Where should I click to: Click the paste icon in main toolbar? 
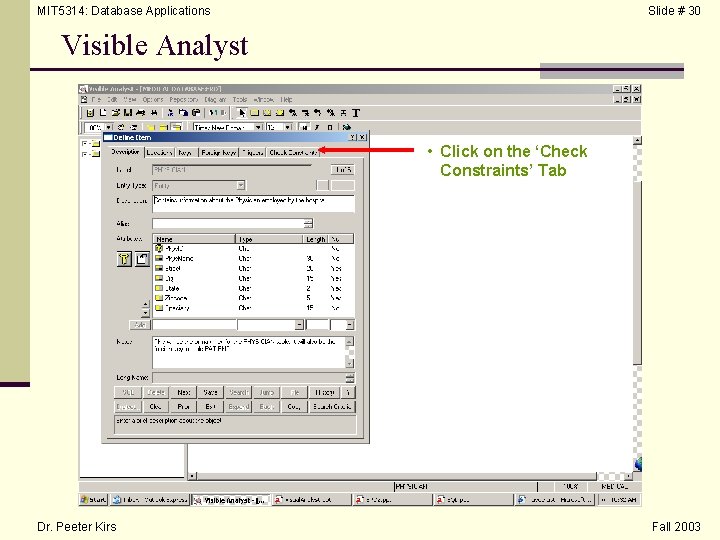(x=196, y=112)
